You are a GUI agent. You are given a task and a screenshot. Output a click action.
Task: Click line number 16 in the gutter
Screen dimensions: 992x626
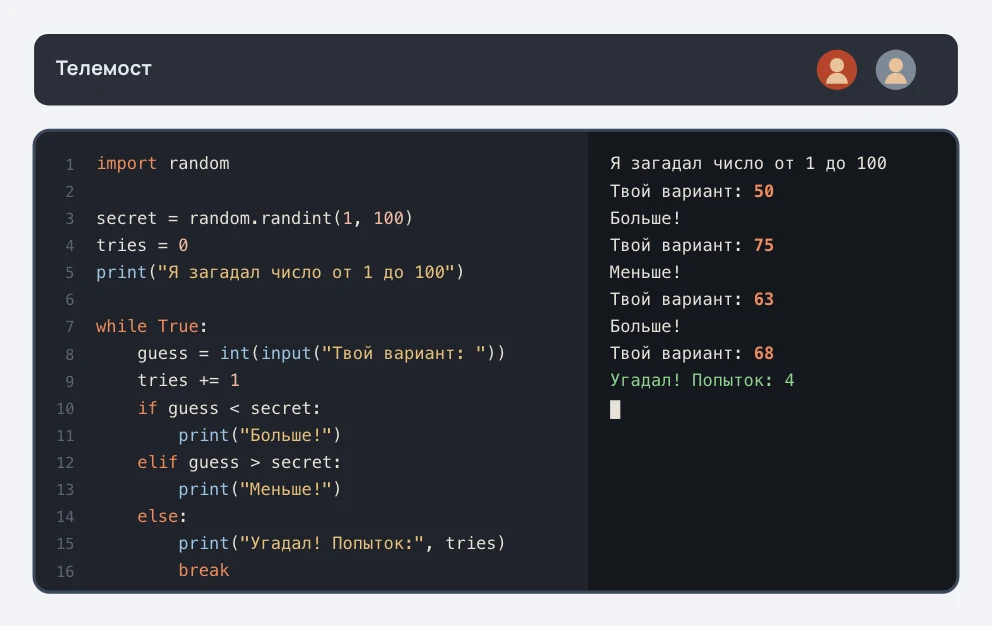(x=65, y=571)
